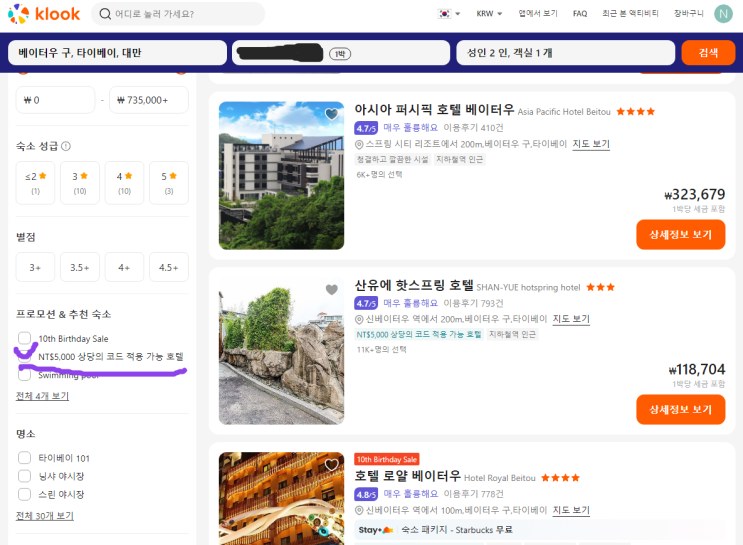The width and height of the screenshot is (743, 545).
Task: Check the NT$5,000 코드 적용 가능 호텔 checkbox
Action: pos(24,357)
